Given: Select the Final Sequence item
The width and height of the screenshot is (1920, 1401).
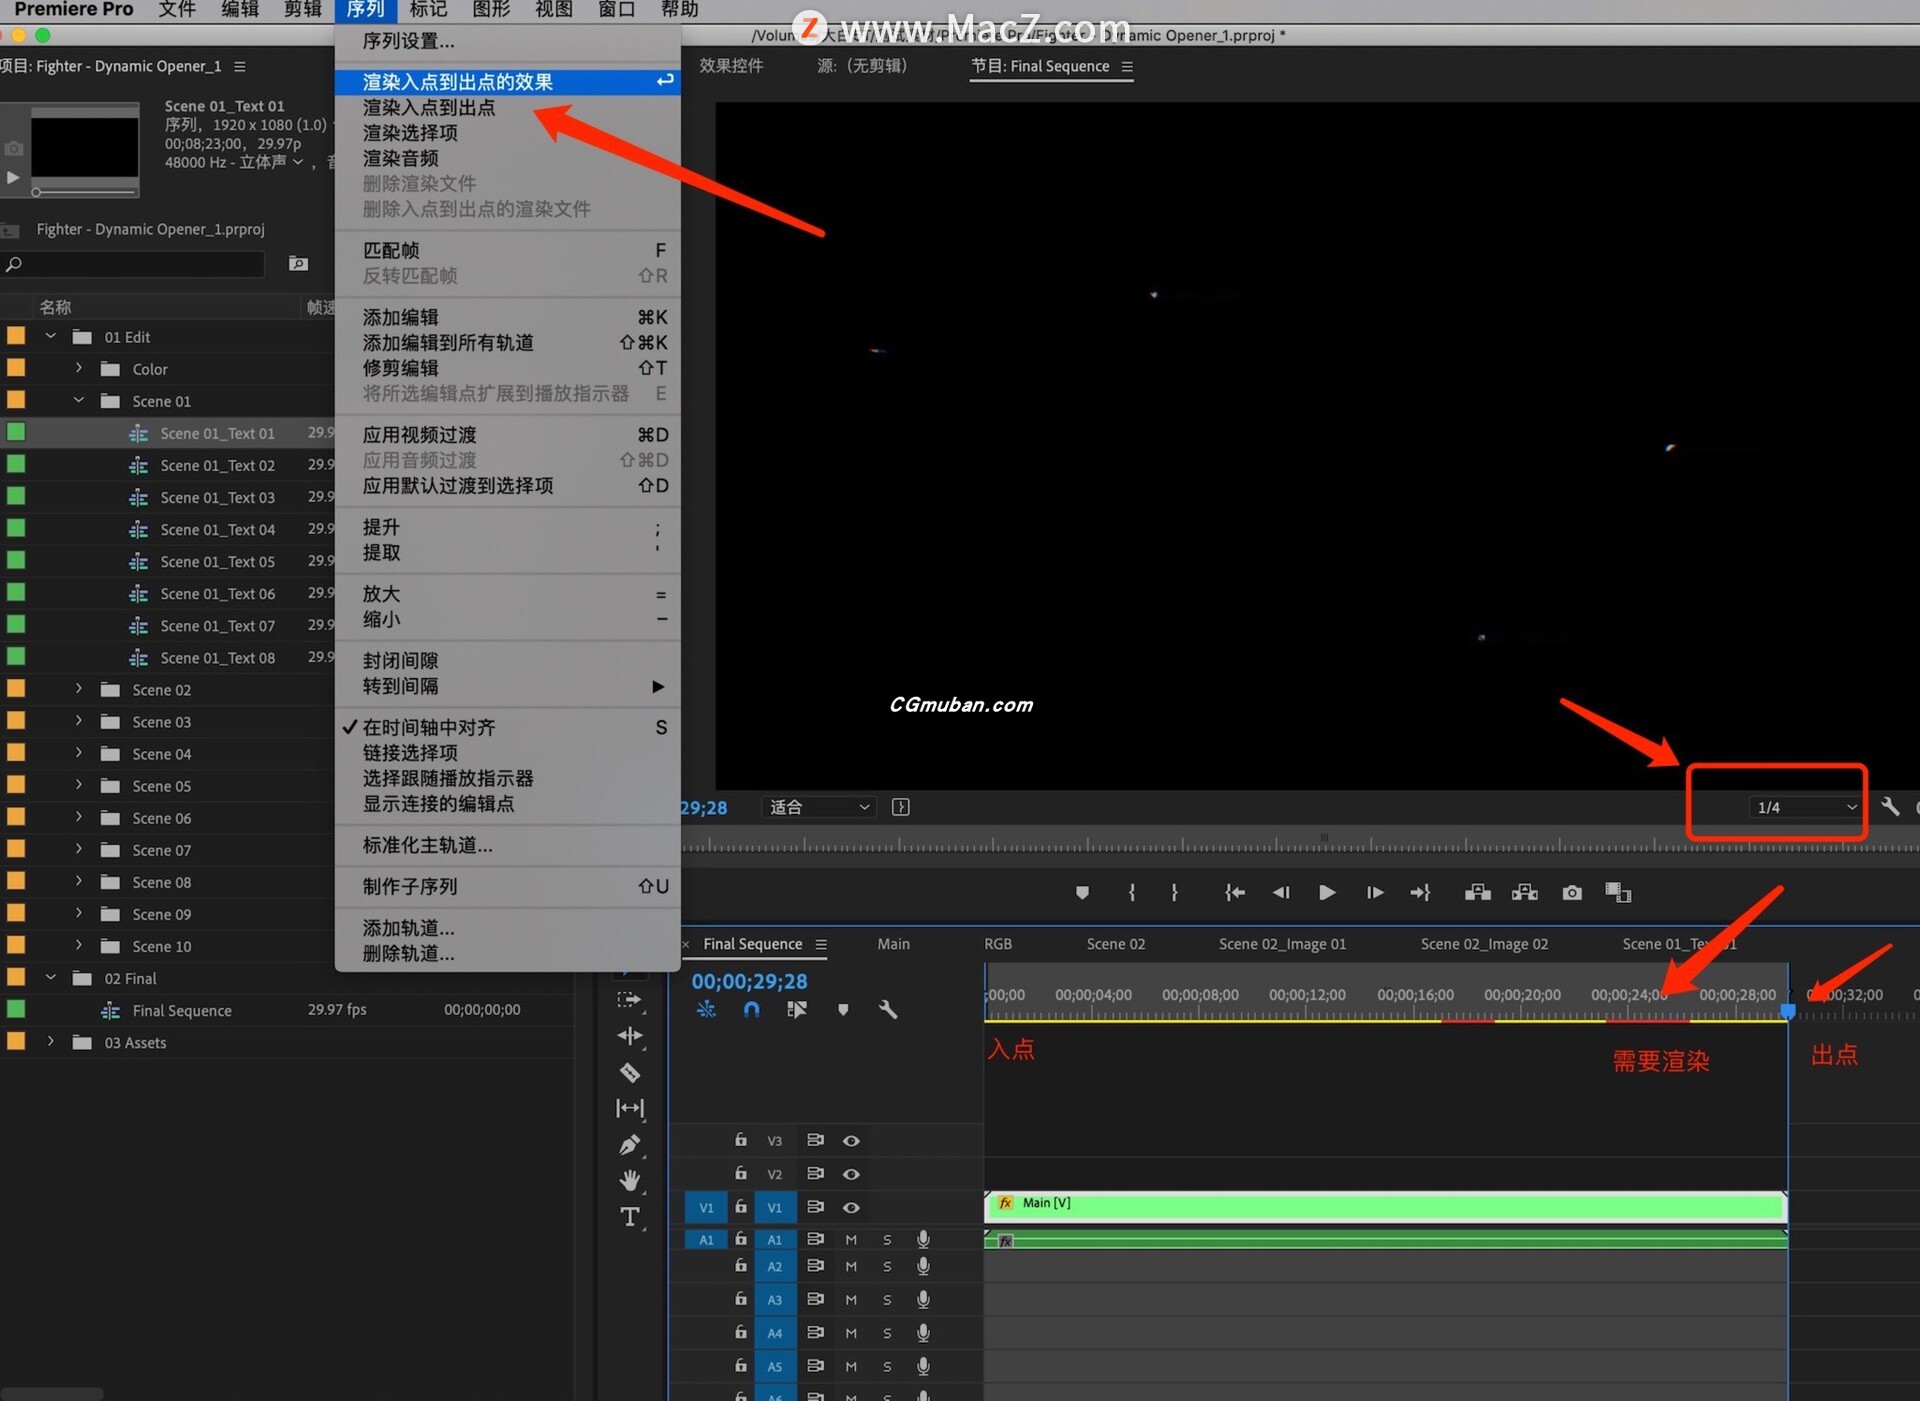Looking at the screenshot, I should [182, 1011].
